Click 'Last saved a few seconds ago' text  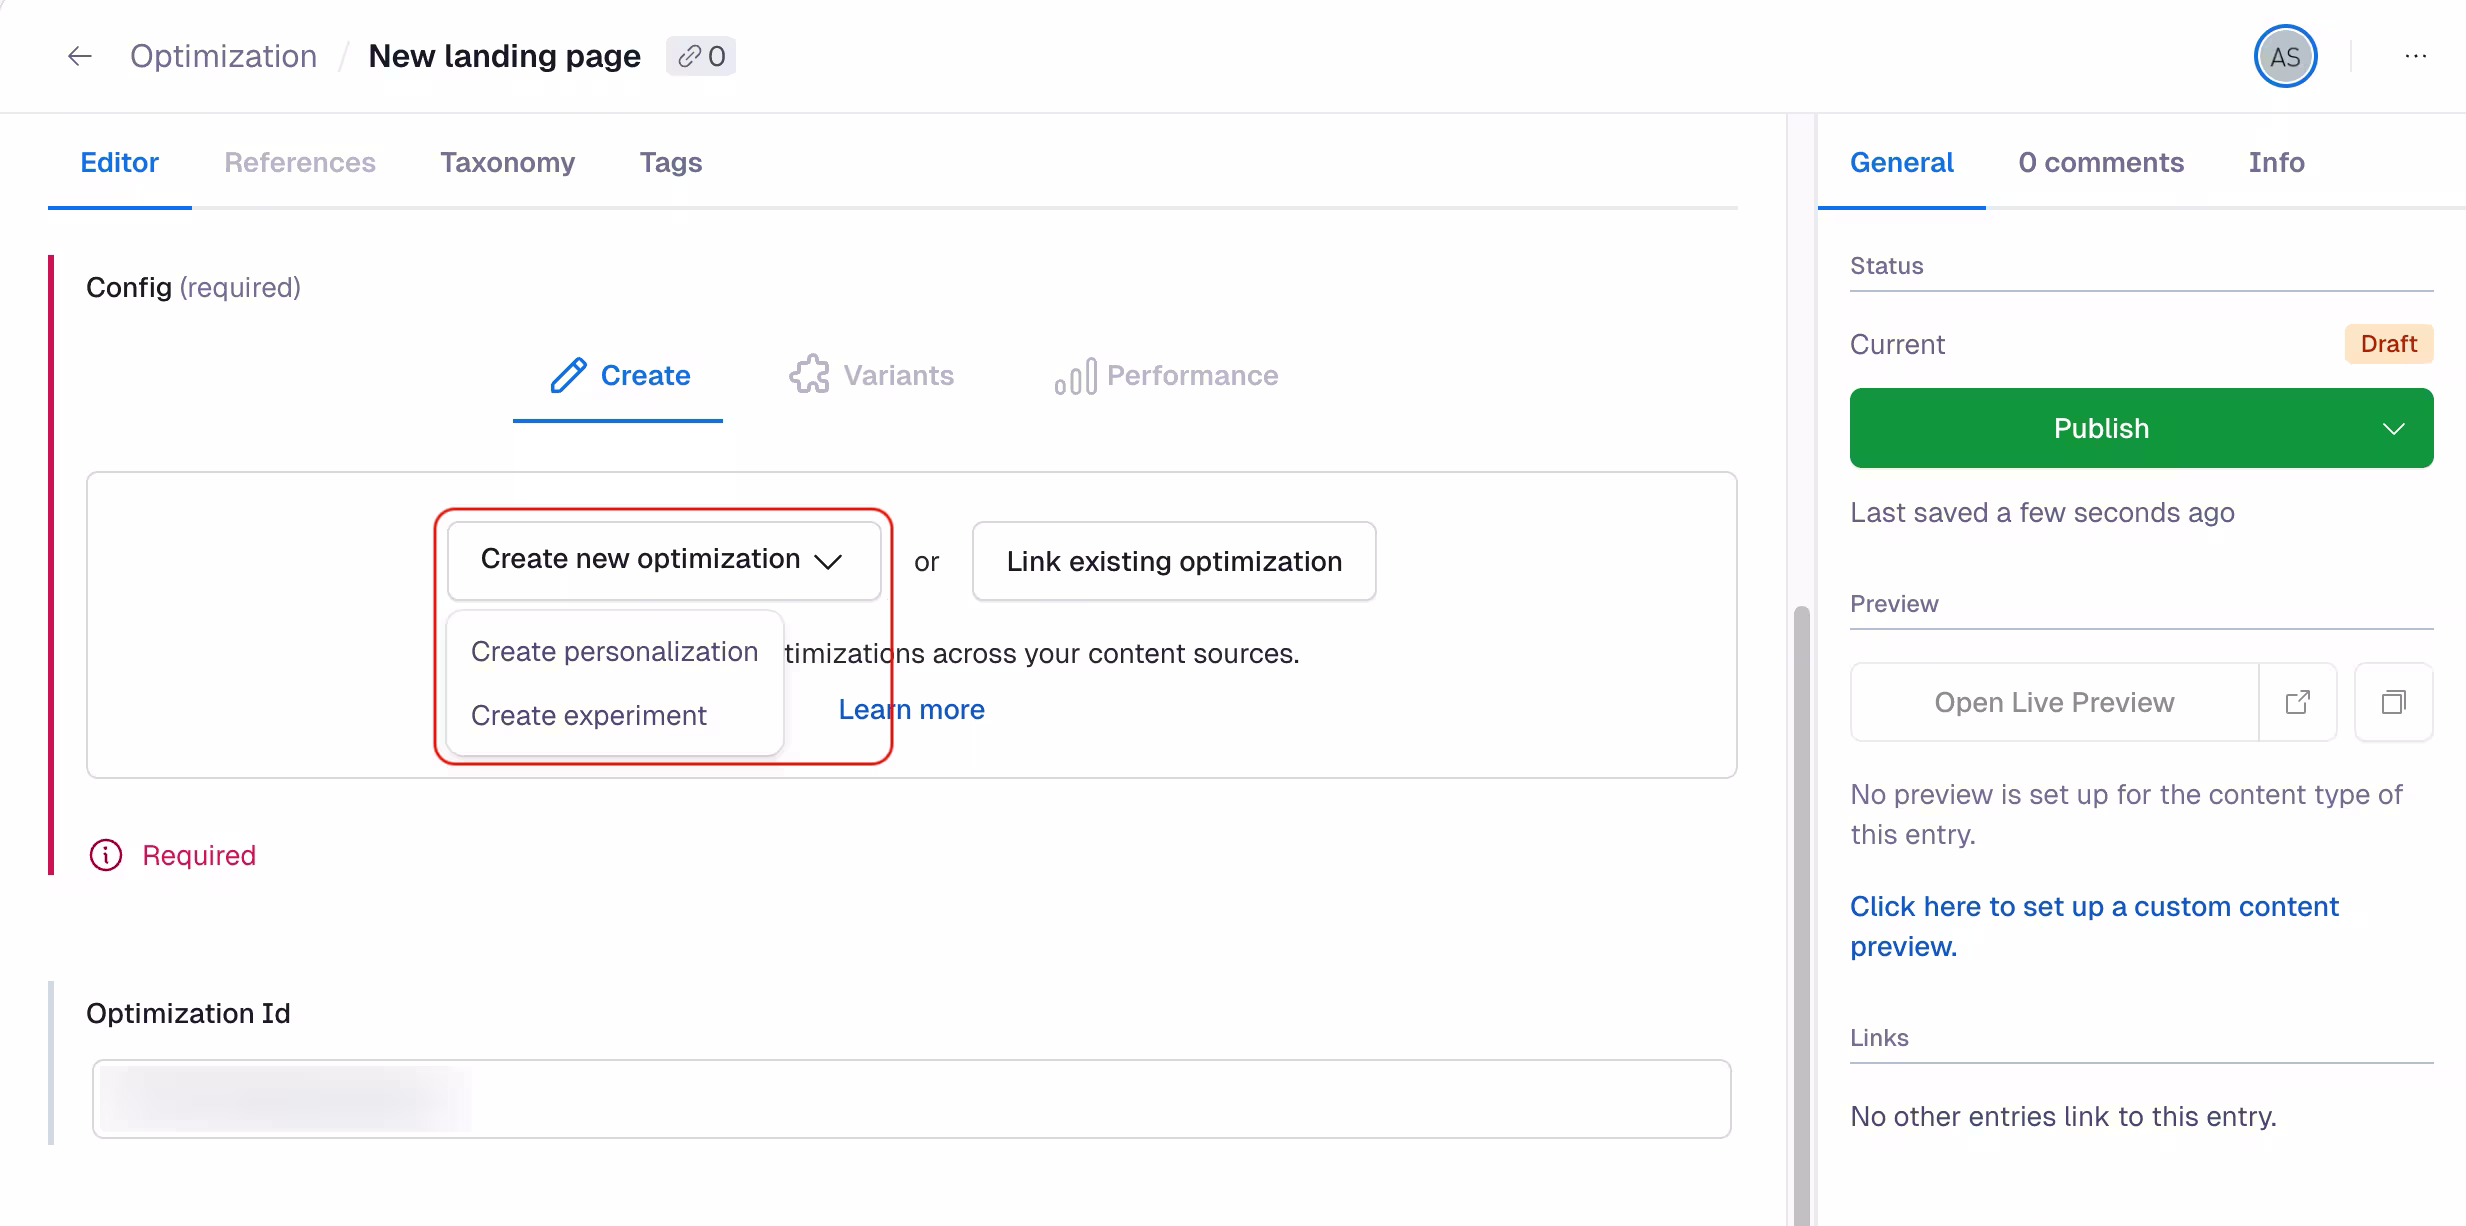click(x=2042, y=512)
